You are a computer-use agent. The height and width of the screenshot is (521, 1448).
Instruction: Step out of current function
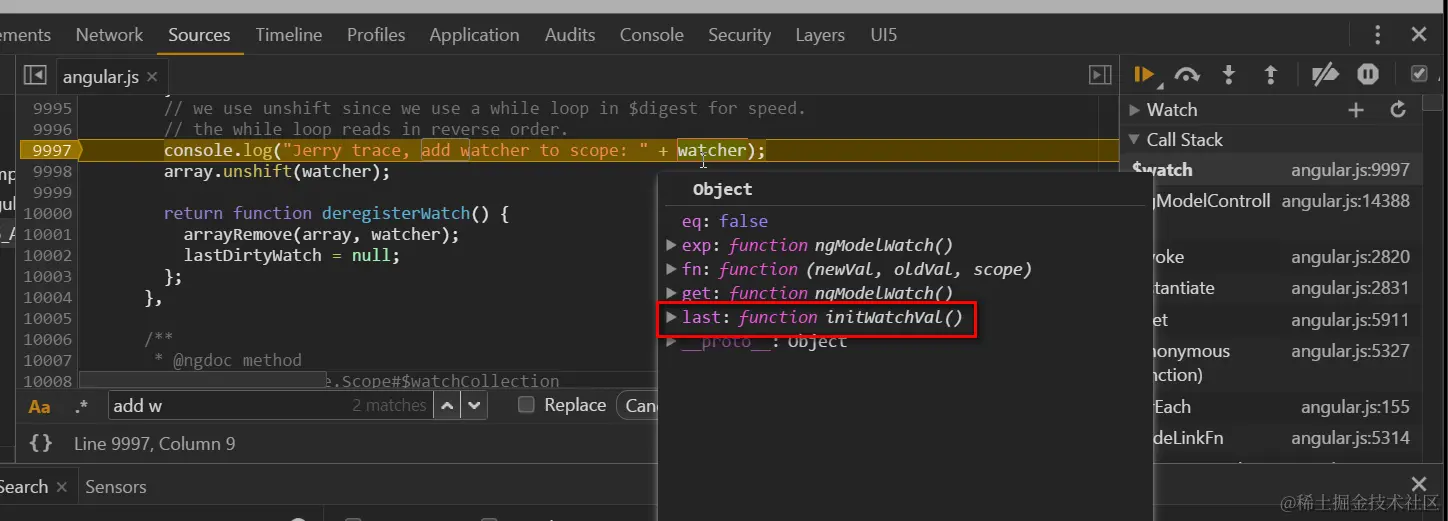(x=1271, y=75)
